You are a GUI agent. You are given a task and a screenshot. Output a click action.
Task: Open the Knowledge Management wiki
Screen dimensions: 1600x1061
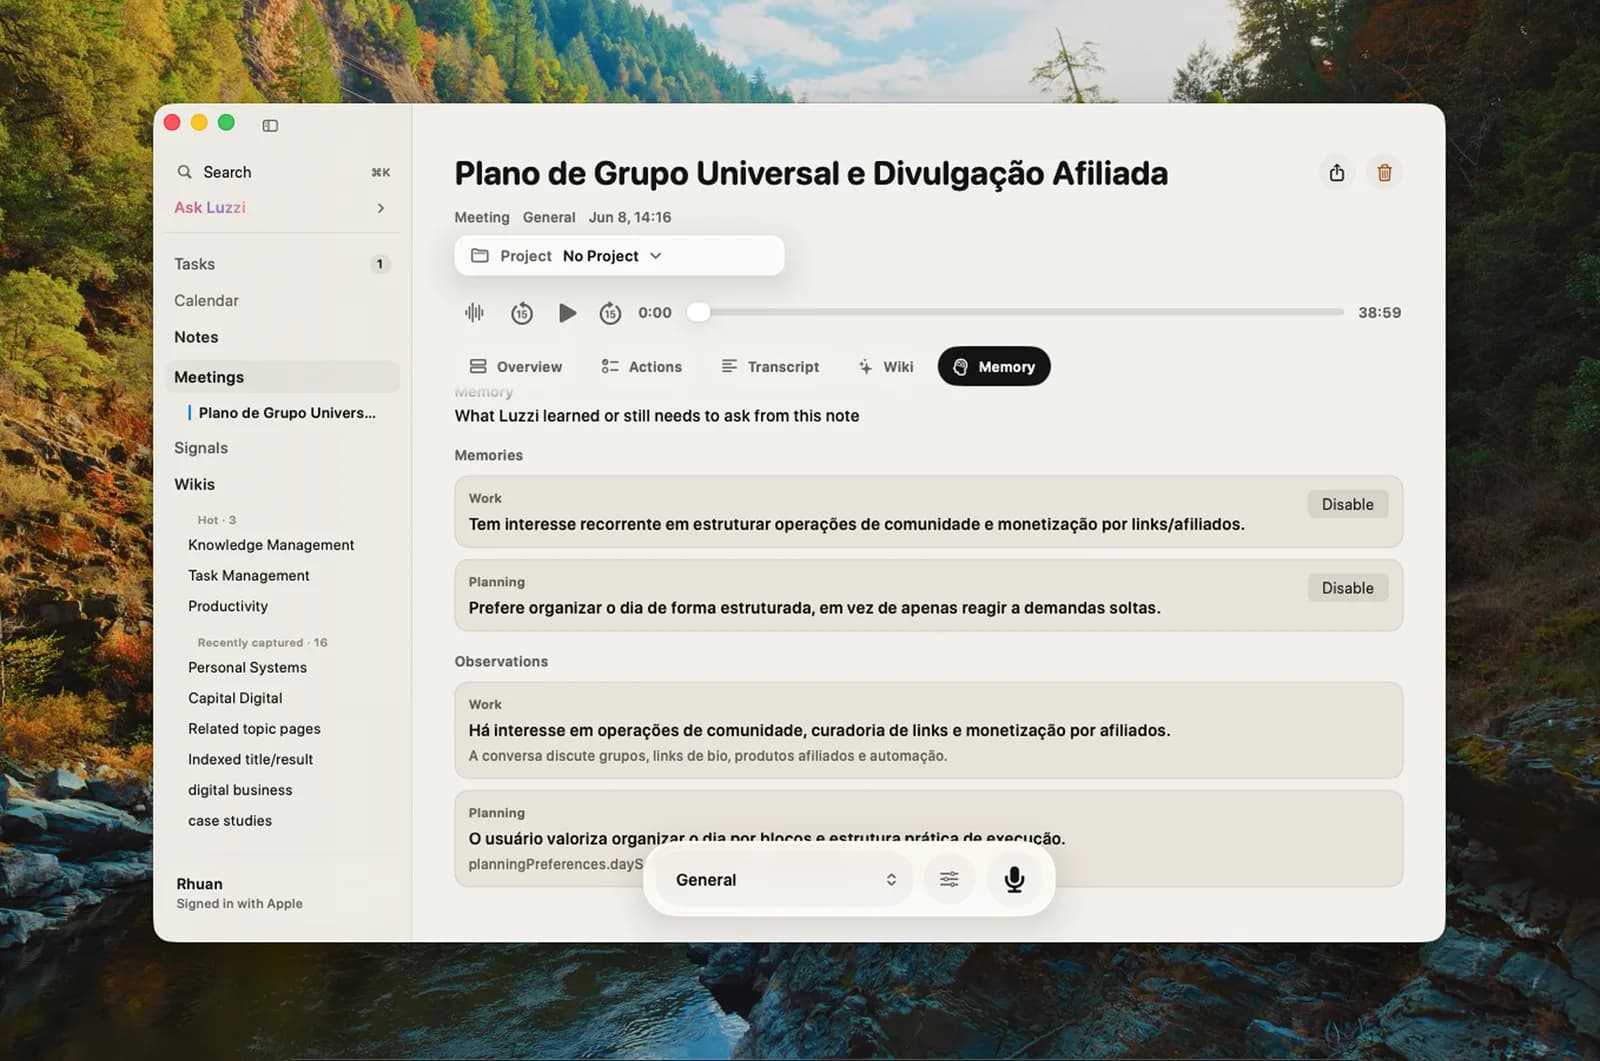tap(271, 545)
